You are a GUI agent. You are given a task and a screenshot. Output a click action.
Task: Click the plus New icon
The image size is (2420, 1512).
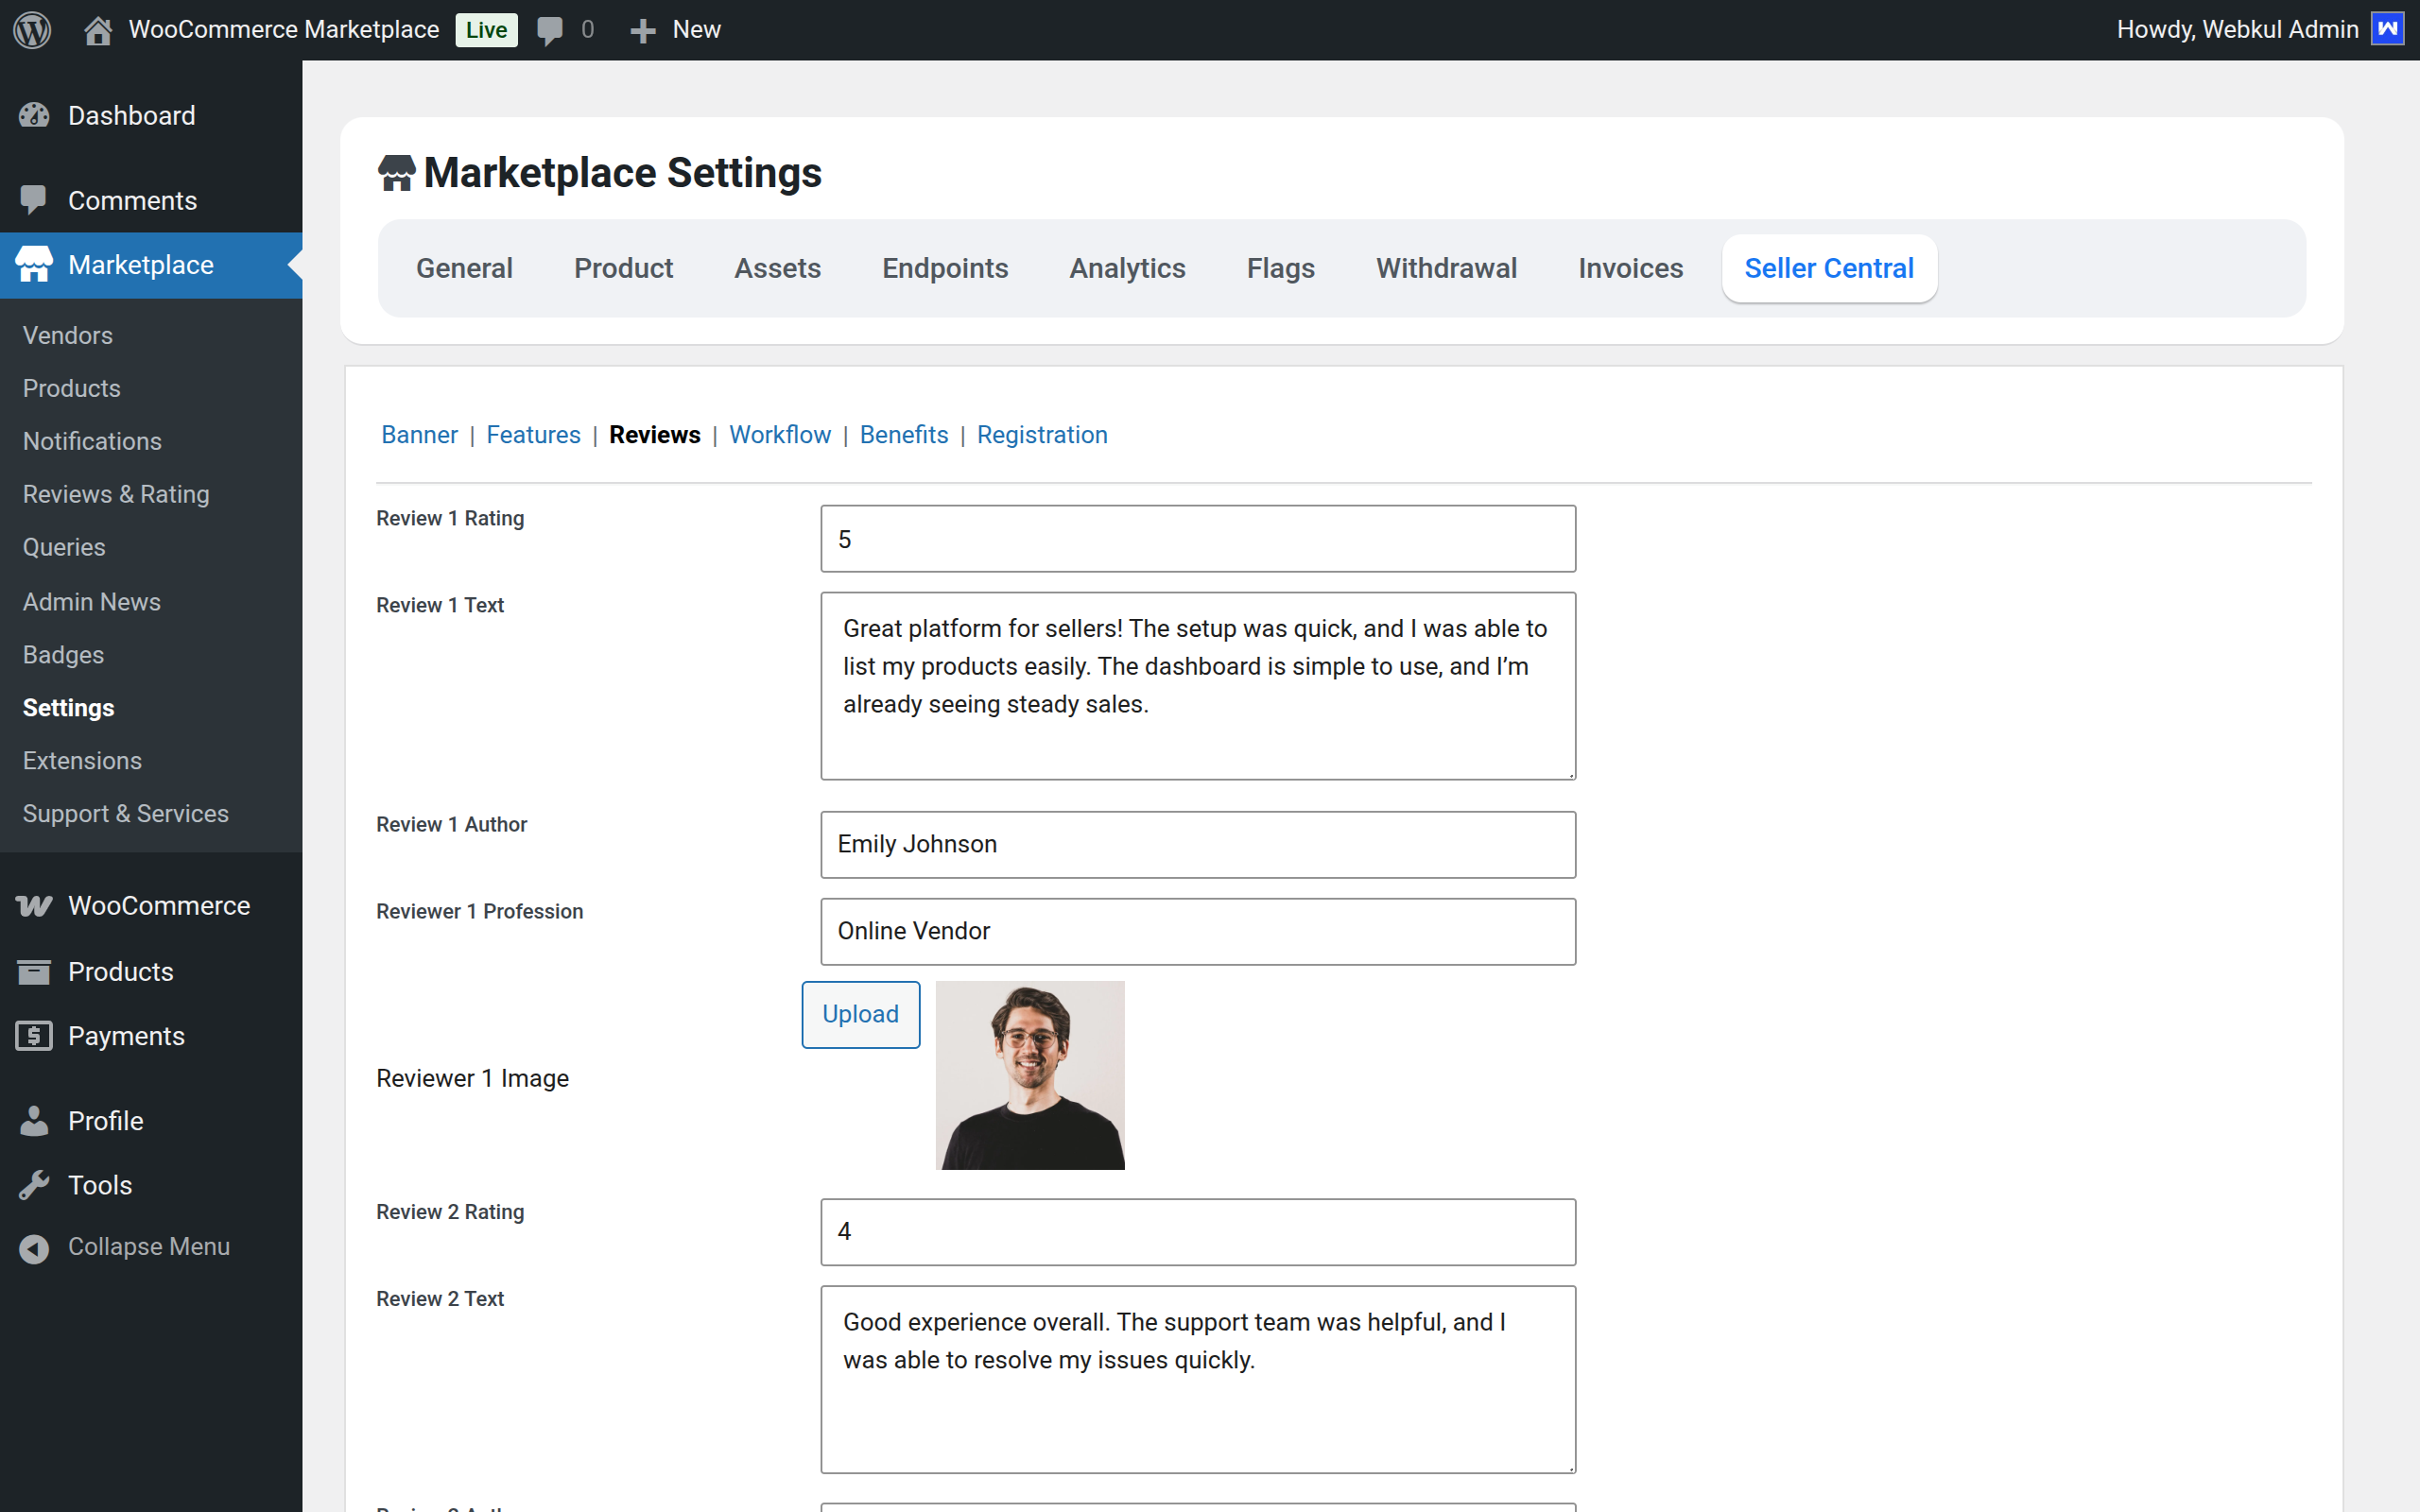click(642, 30)
